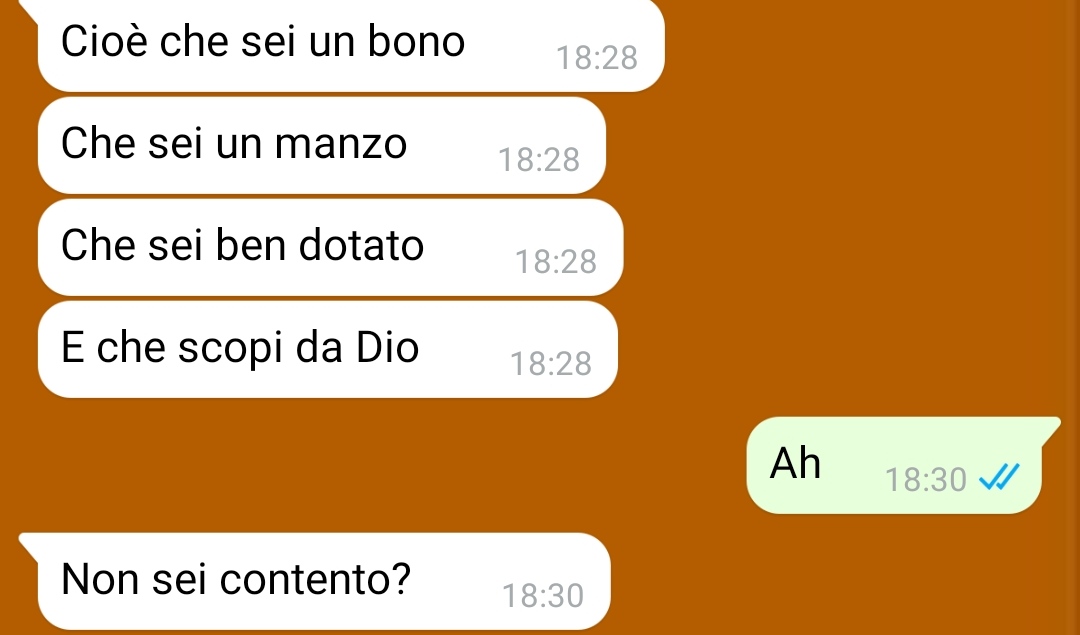The width and height of the screenshot is (1080, 635).
Task: Tap the 'E che scopi da Dio' message
Action: click(328, 349)
